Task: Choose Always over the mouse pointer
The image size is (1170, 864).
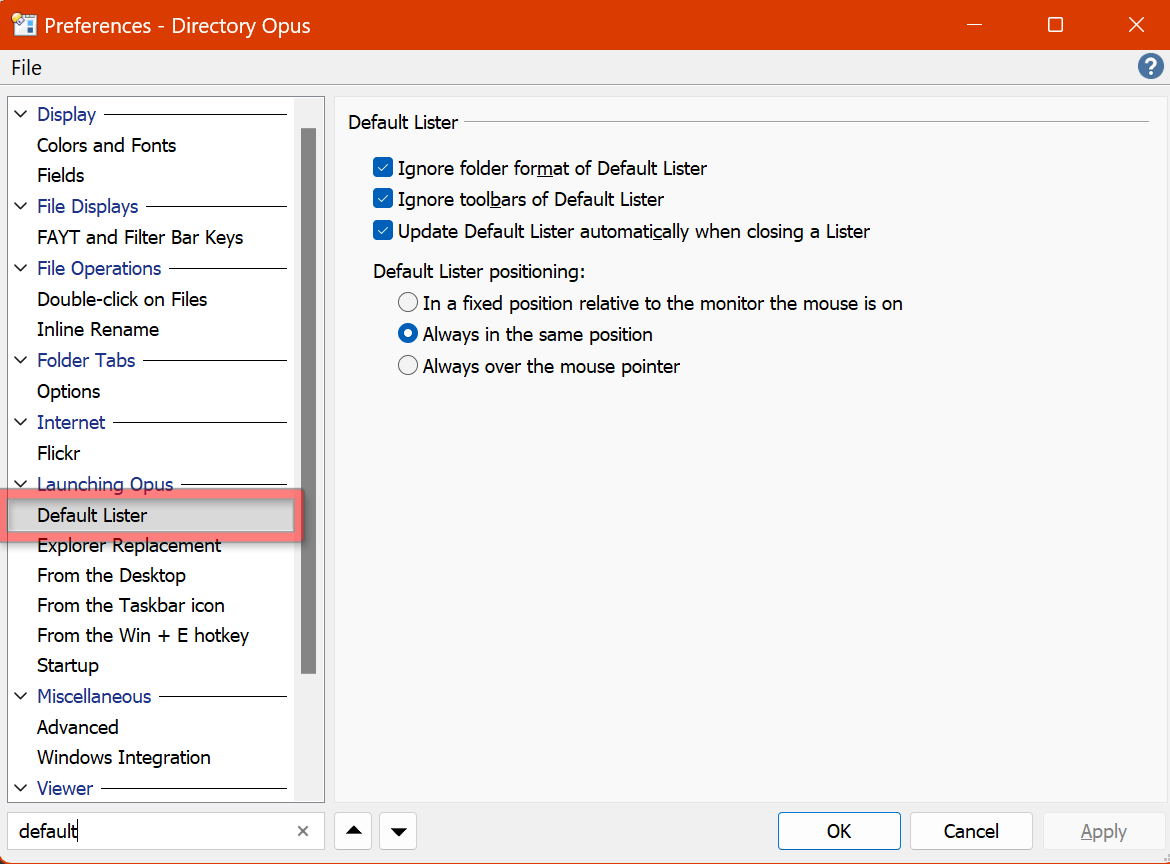Action: pyautogui.click(x=407, y=366)
